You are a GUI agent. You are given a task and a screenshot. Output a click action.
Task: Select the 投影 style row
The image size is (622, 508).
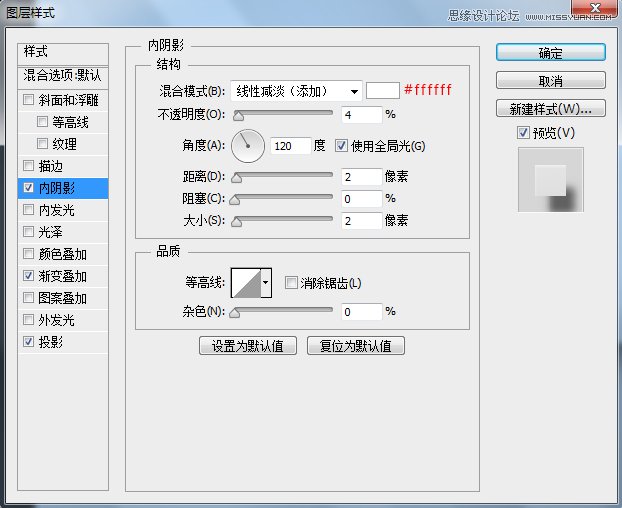click(63, 342)
